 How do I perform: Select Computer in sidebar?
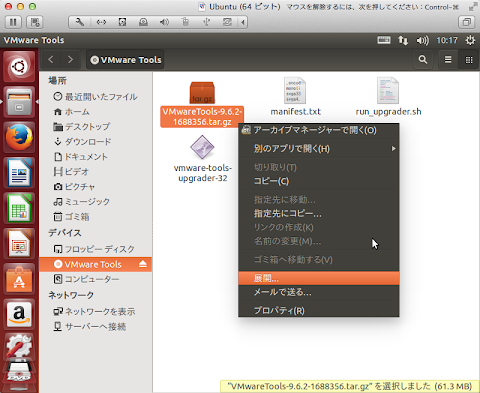(95, 279)
